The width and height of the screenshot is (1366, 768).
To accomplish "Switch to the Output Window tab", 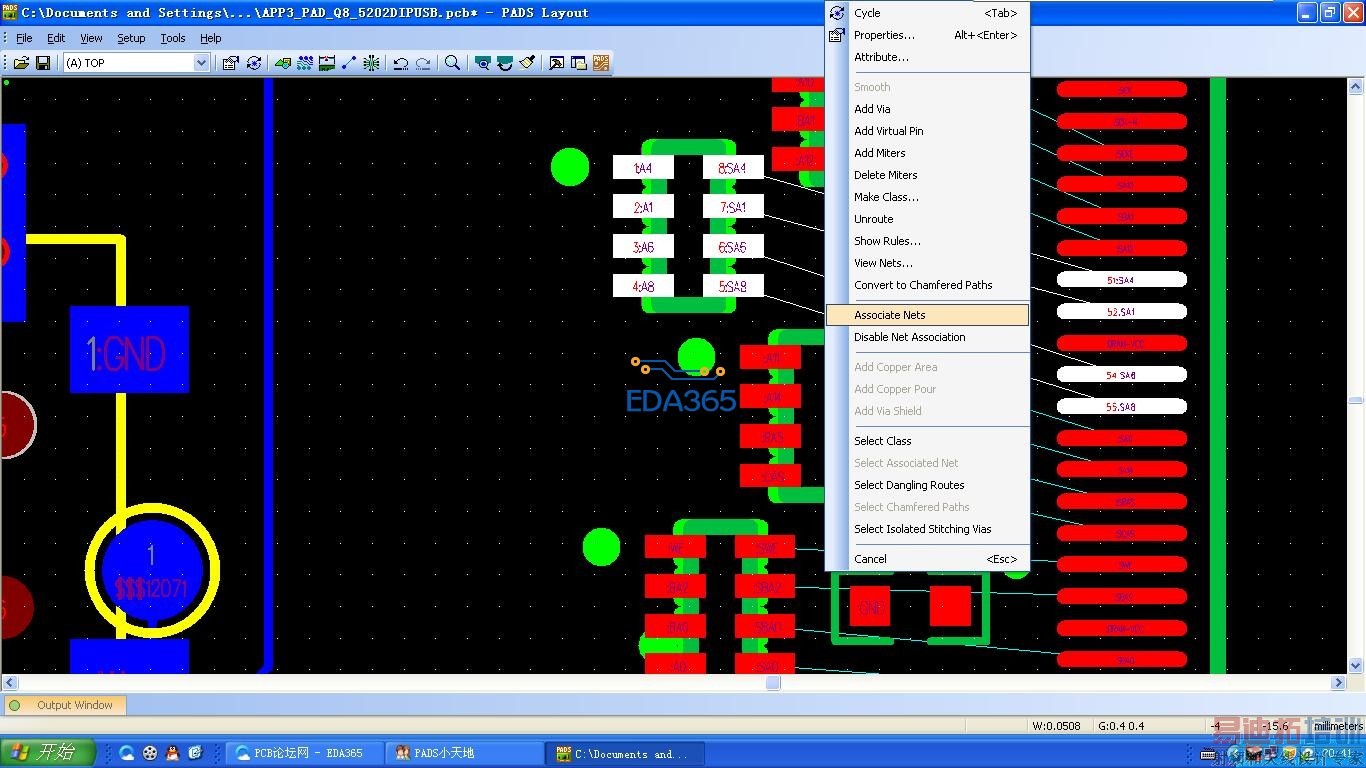I will point(64,705).
